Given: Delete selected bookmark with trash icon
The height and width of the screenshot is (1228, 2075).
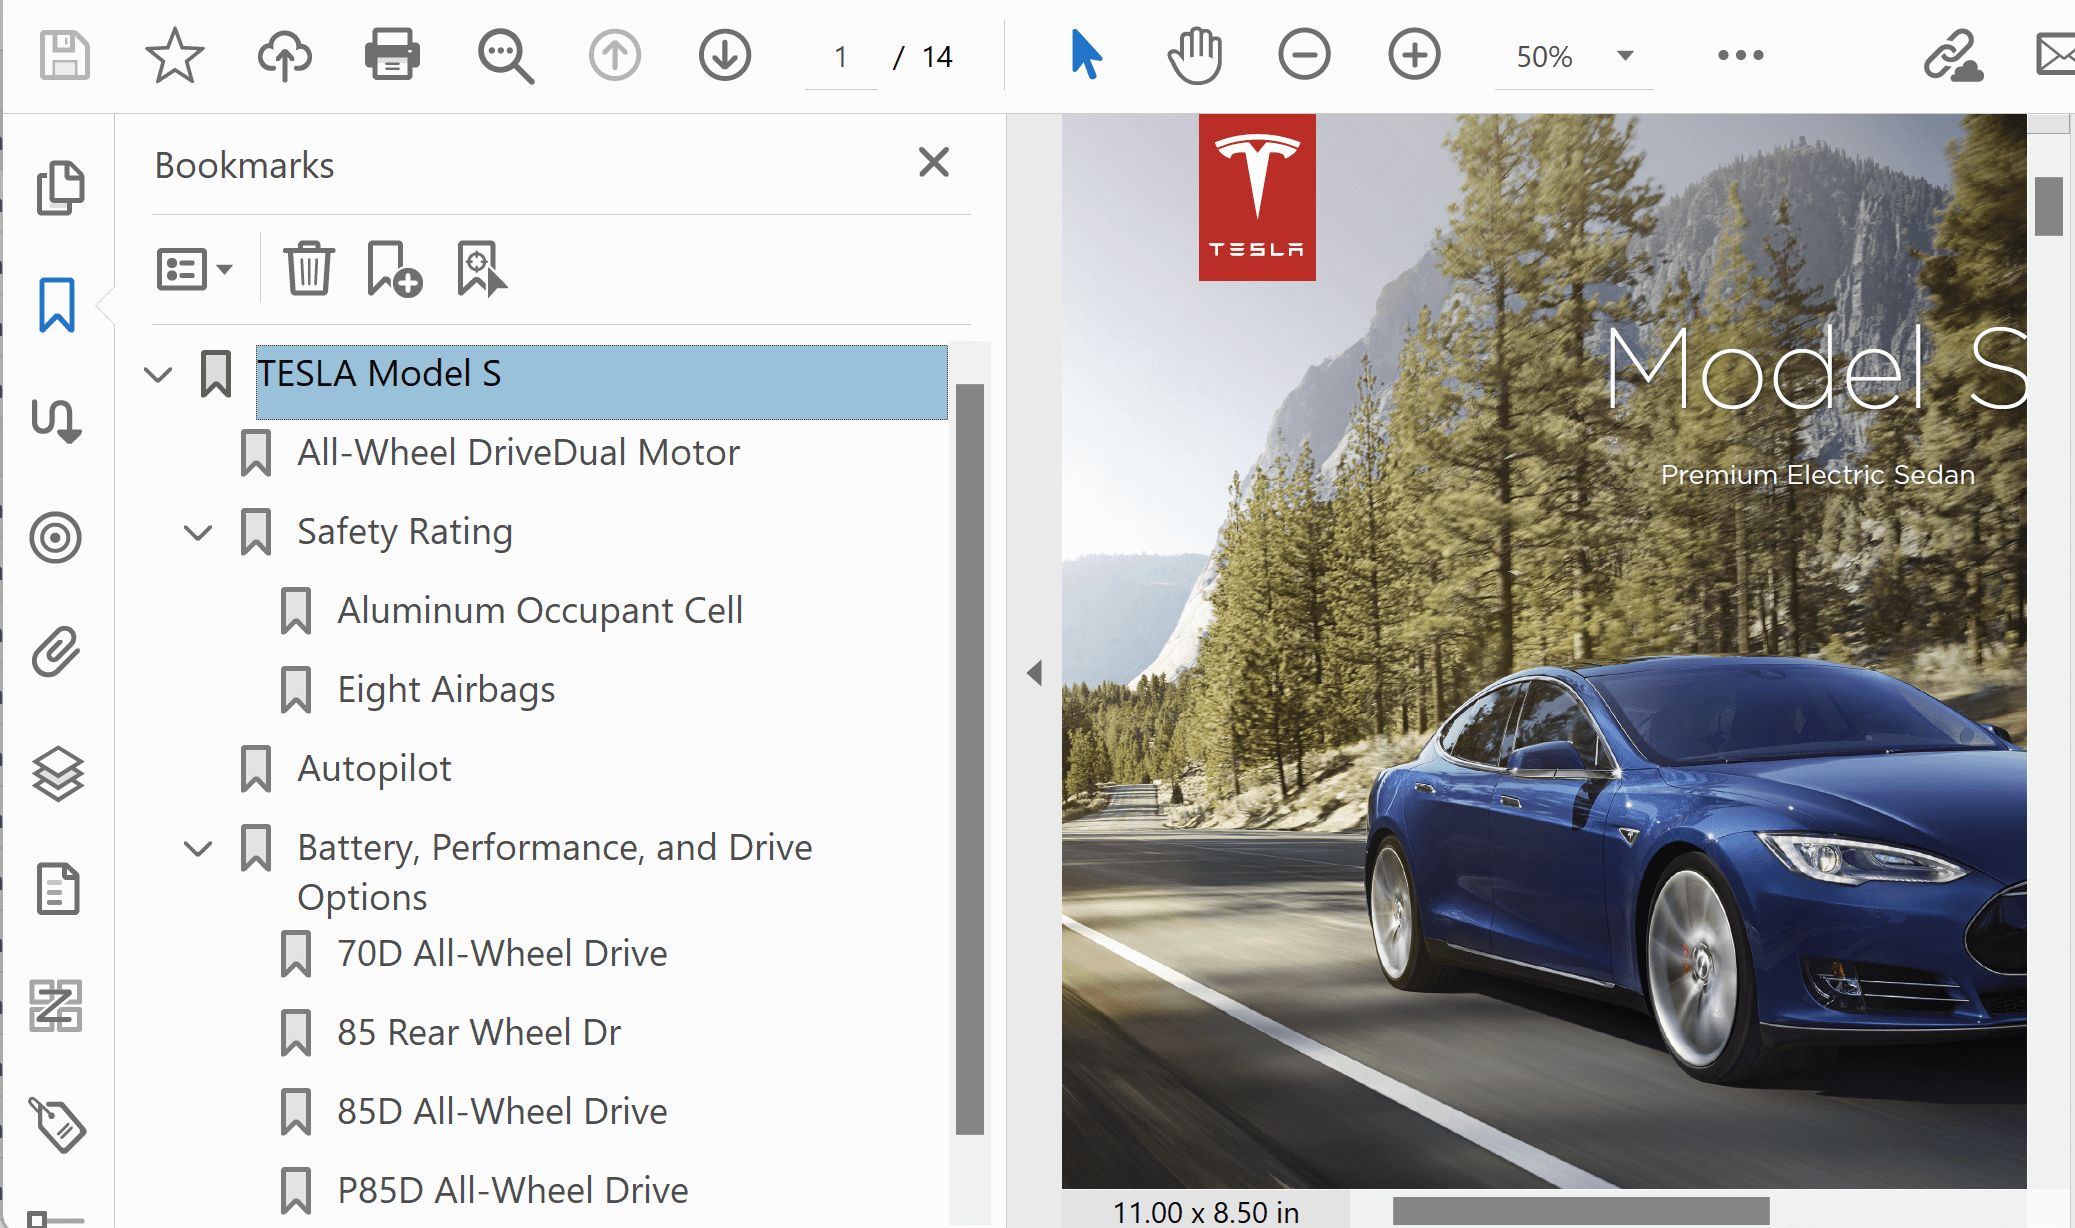Looking at the screenshot, I should click(x=309, y=269).
